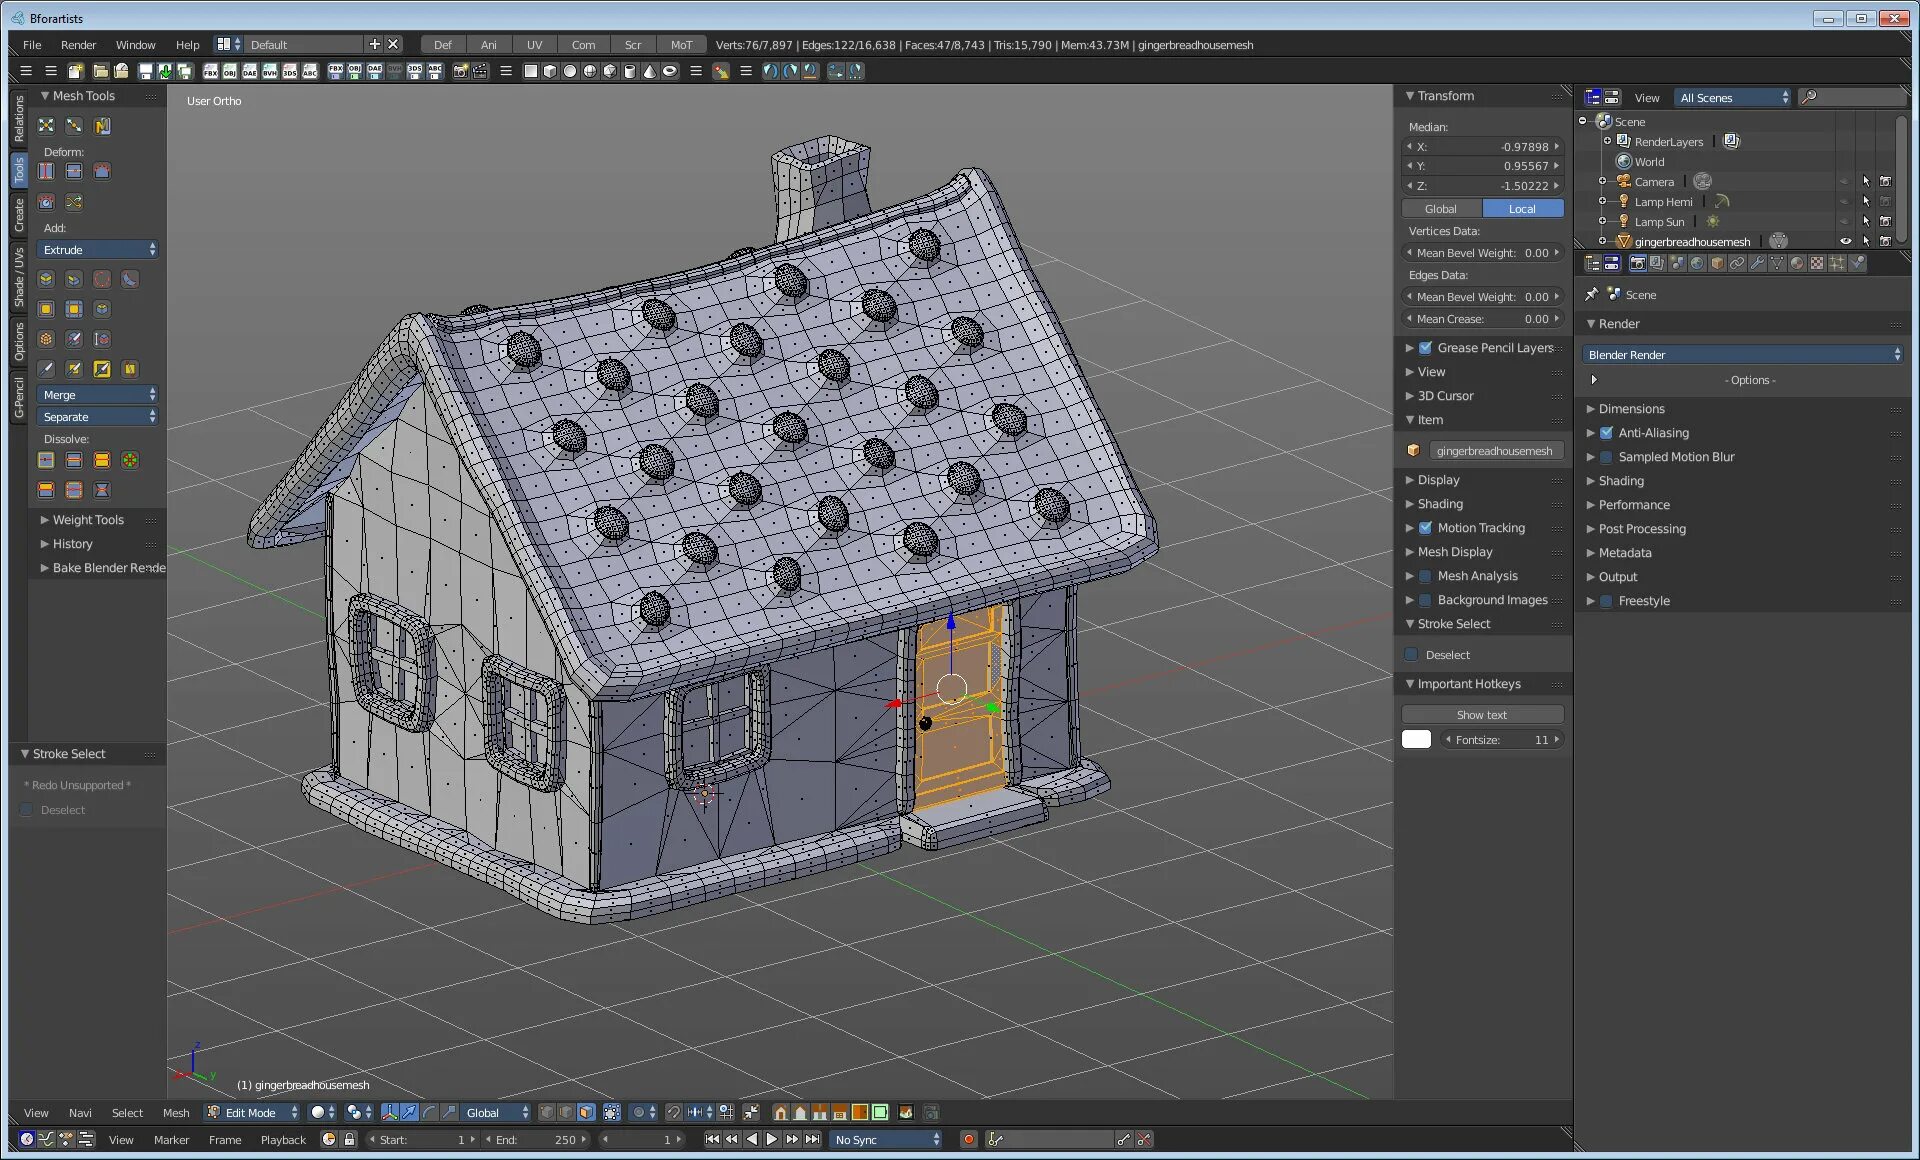
Task: Open the Edit Mode dropdown
Action: (x=252, y=1112)
